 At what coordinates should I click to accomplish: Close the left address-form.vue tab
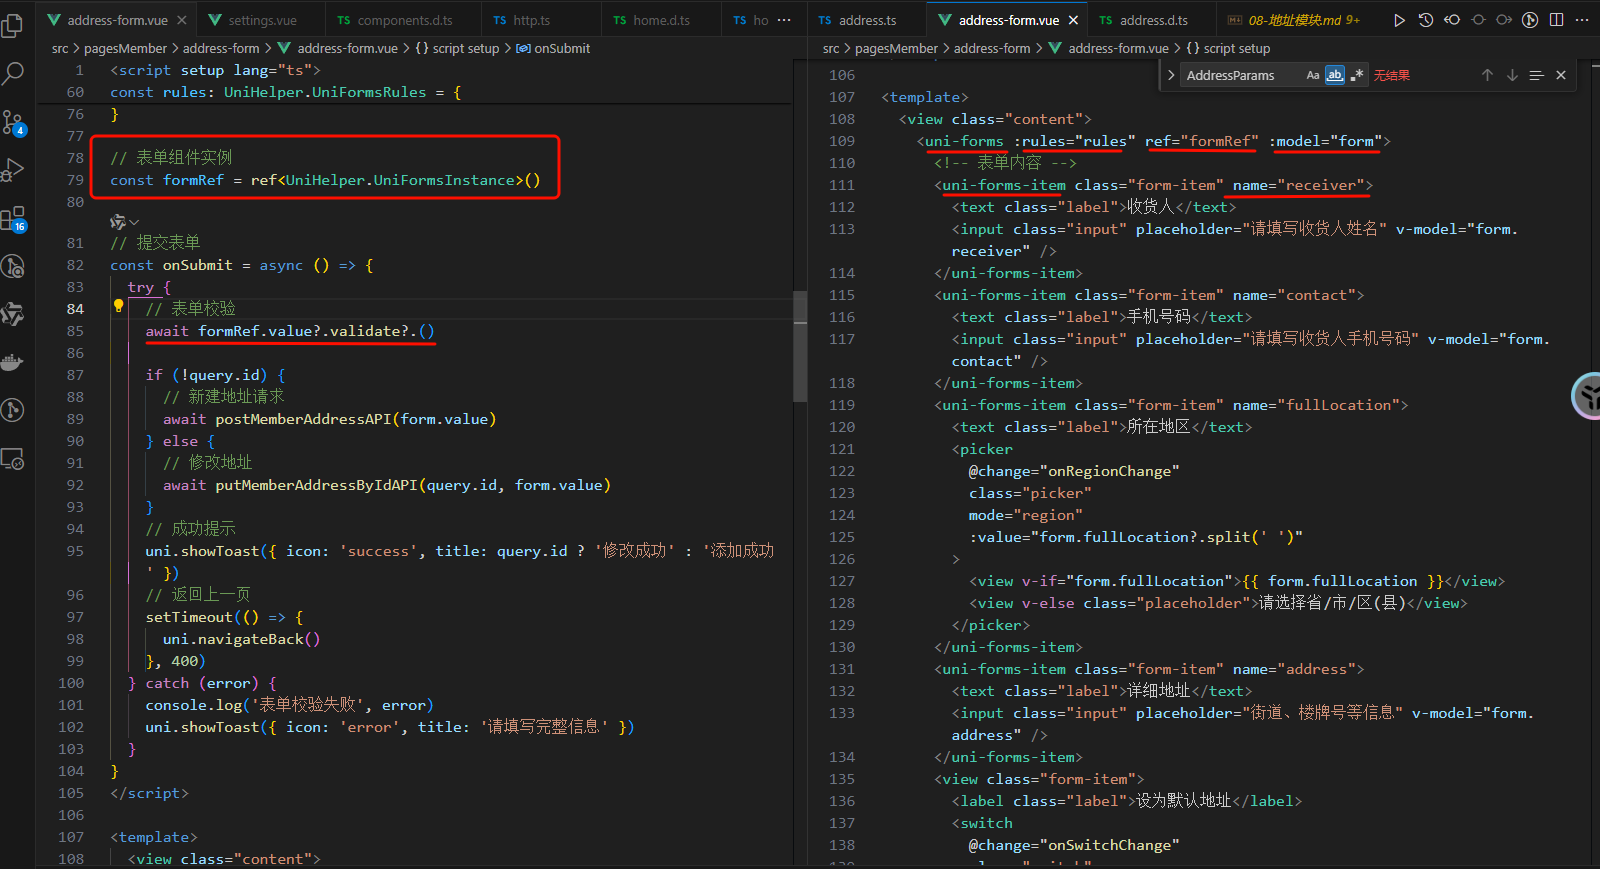181,20
